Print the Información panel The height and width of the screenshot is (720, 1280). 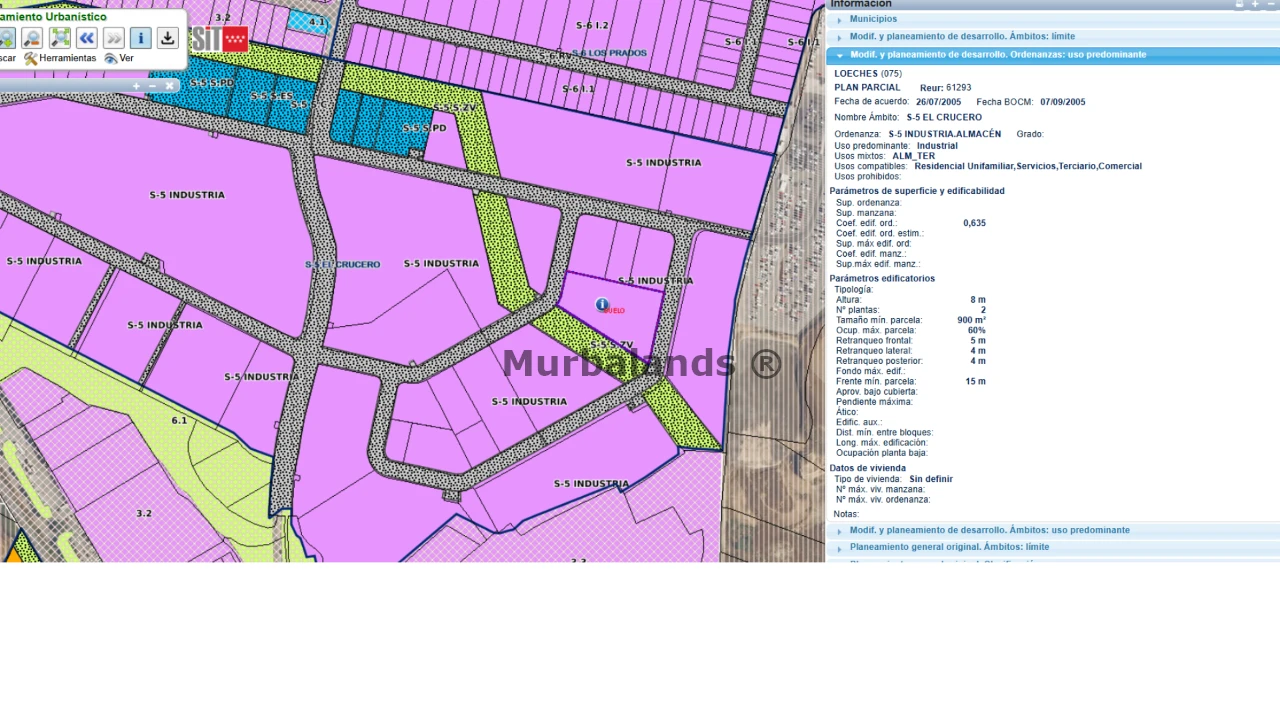pos(1240,4)
